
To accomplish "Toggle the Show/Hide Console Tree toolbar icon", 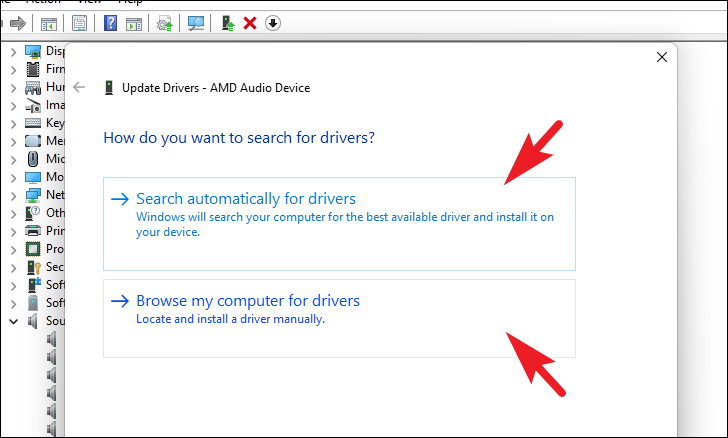I will 49,24.
